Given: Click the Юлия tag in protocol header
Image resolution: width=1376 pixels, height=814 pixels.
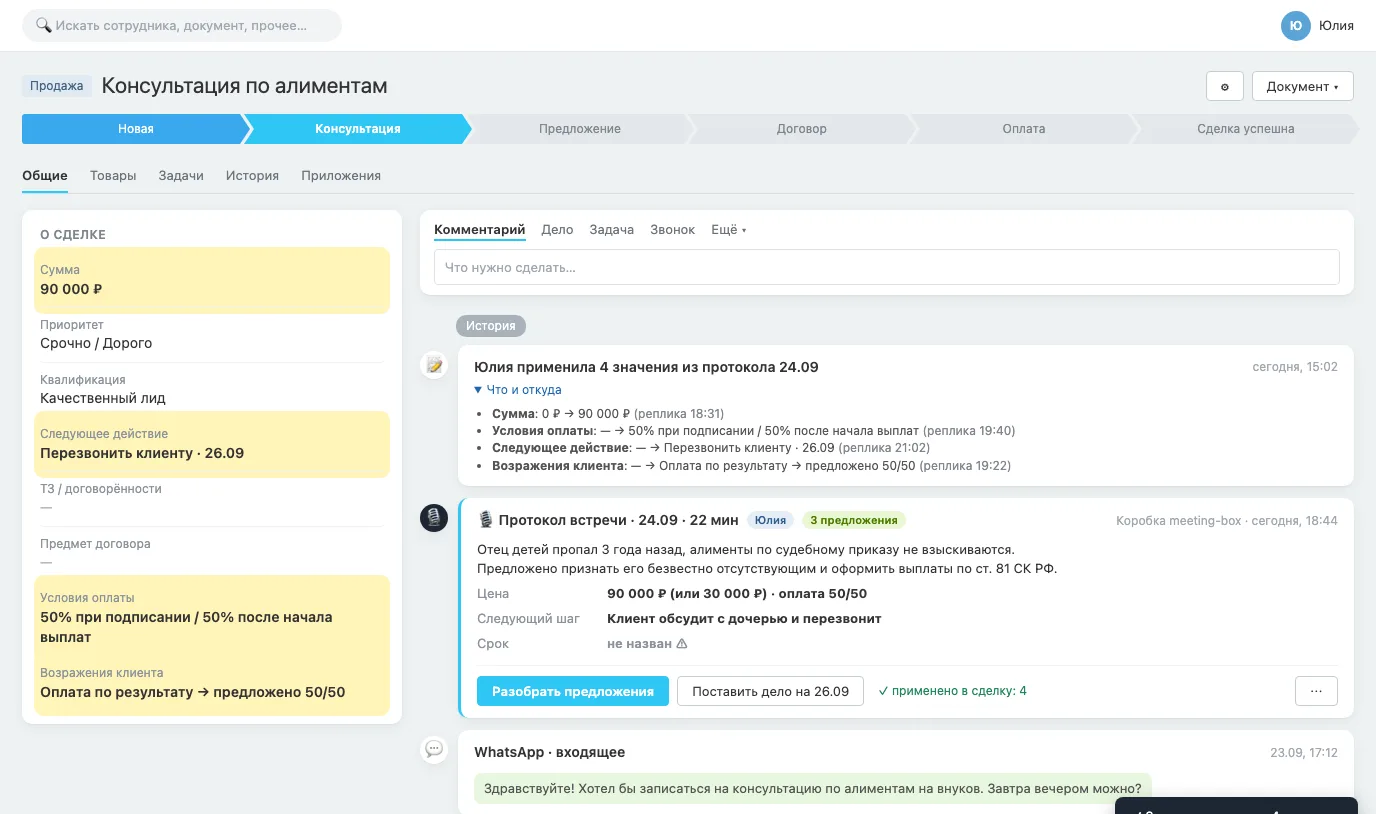Looking at the screenshot, I should (771, 520).
